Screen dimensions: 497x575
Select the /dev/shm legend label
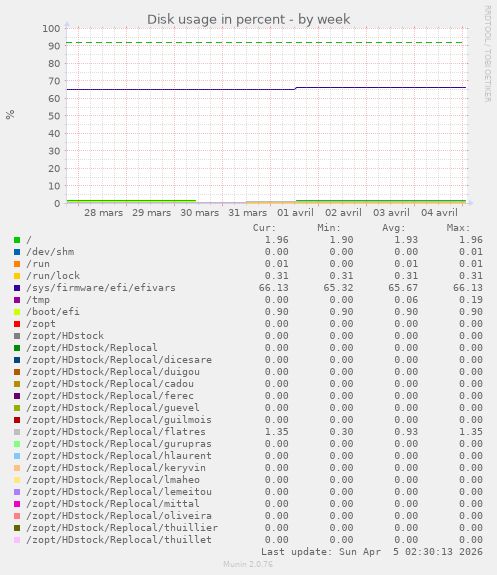pyautogui.click(x=50, y=252)
